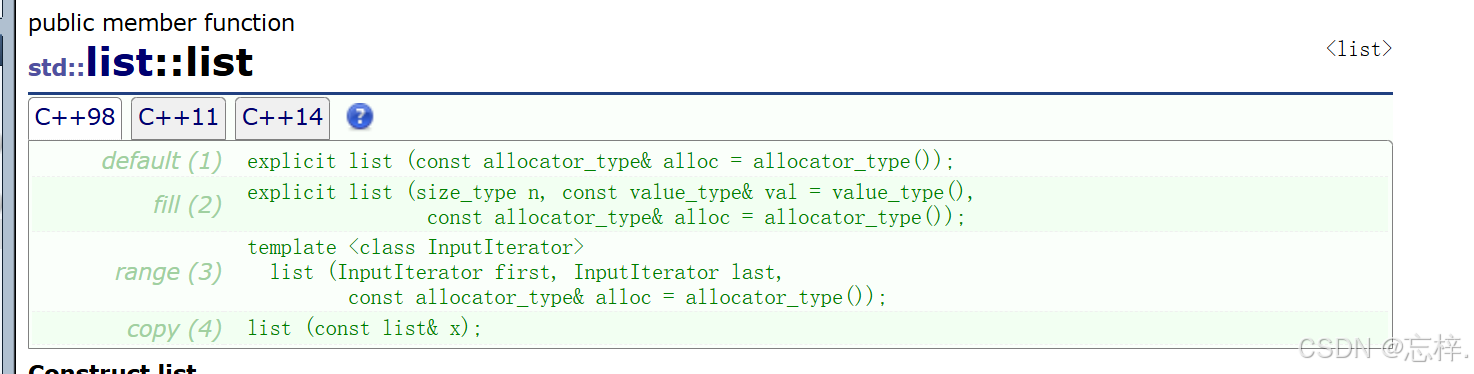Screen dimensions: 1474x374
Task: Switch to the C++98 tab
Action: click(x=75, y=118)
